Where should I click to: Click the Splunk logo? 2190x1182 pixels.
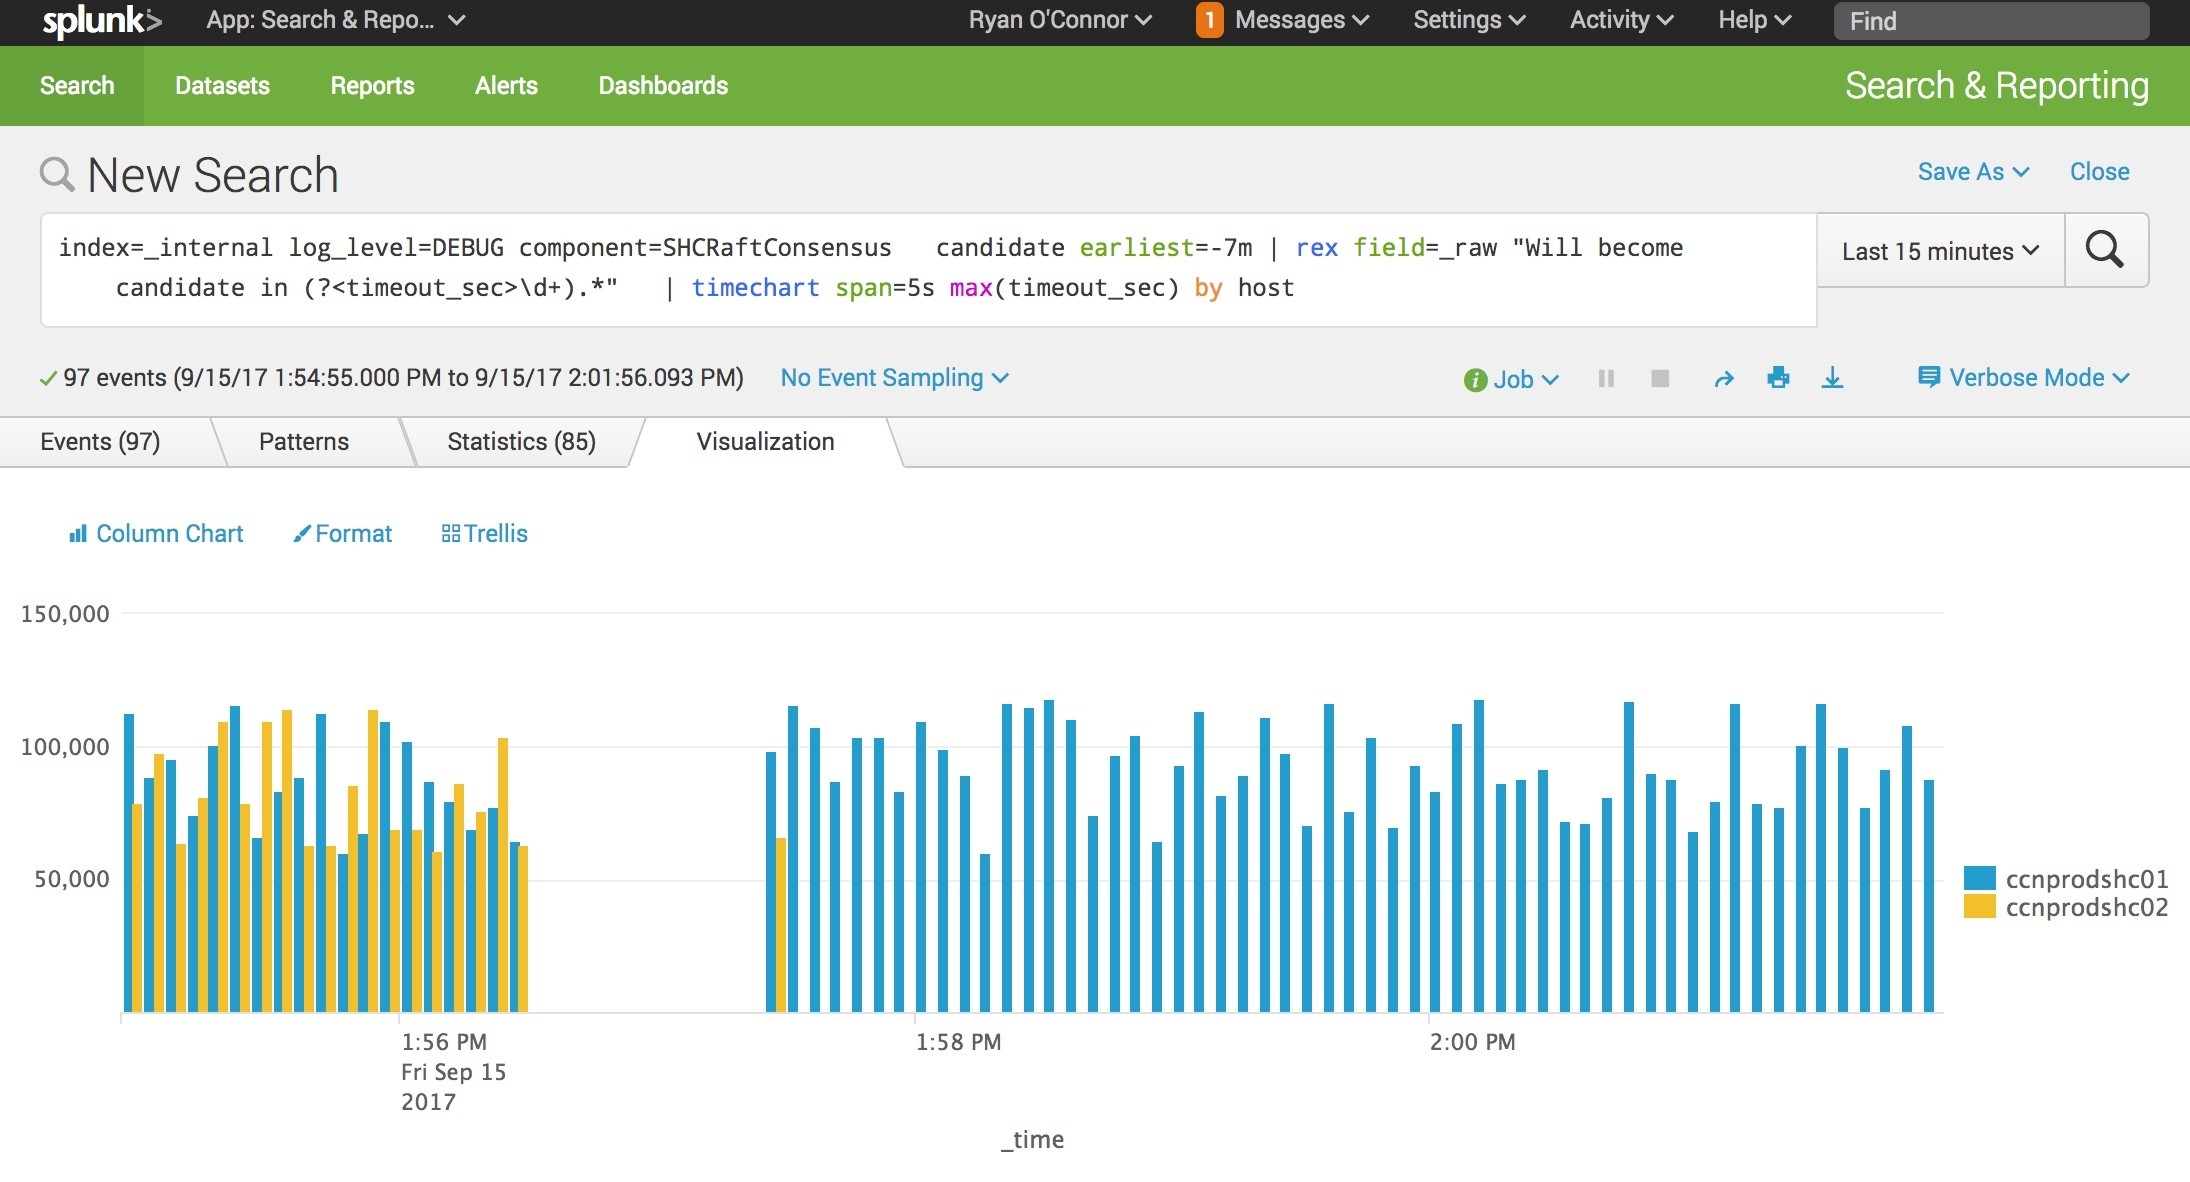pos(101,21)
